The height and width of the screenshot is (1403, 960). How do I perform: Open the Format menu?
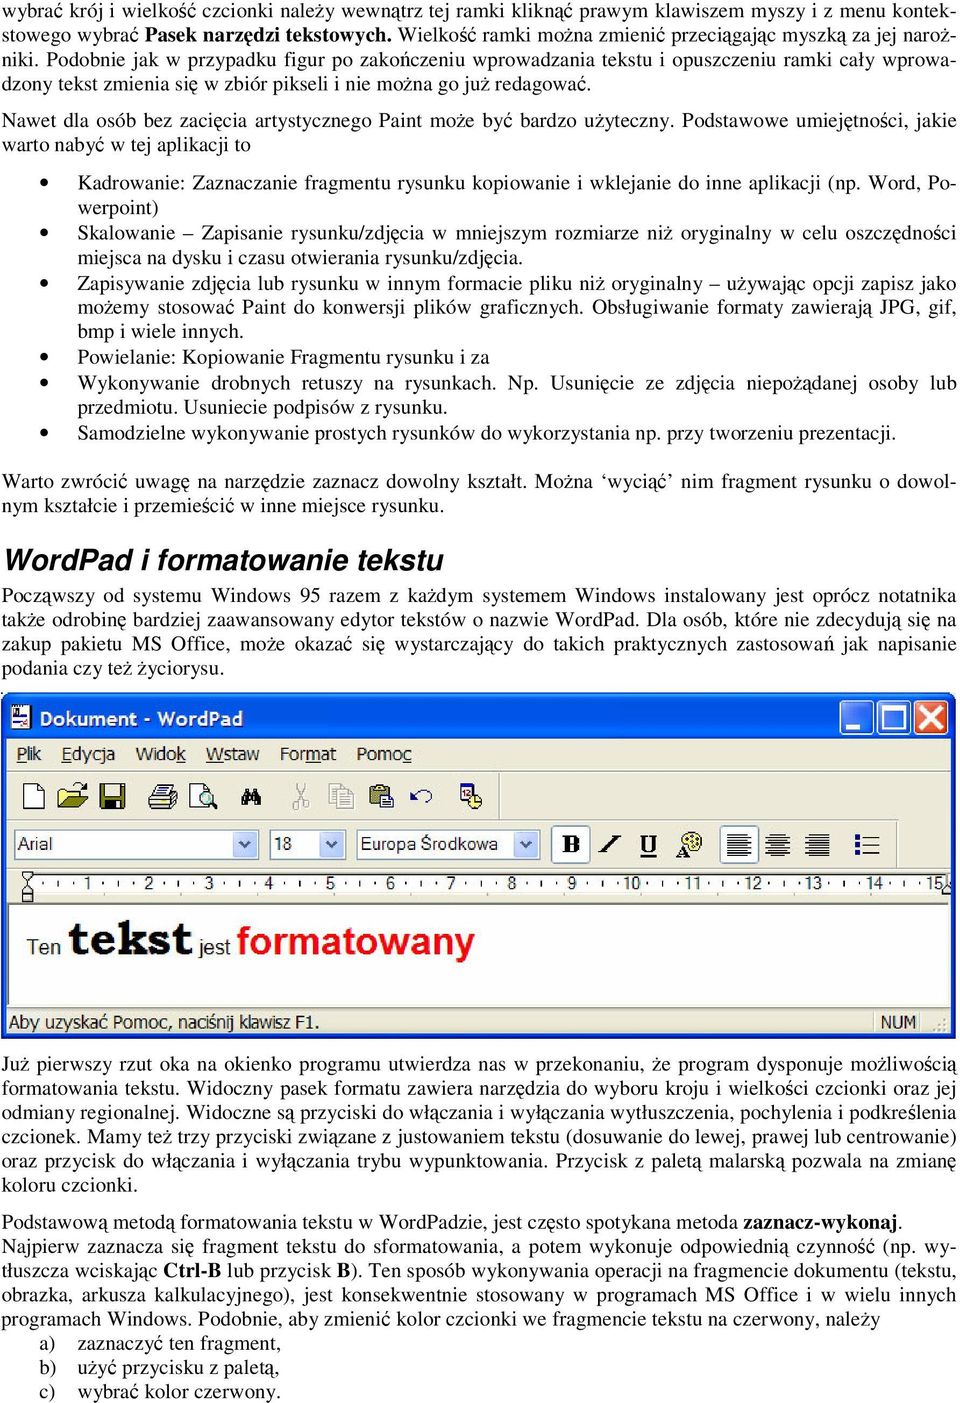click(308, 754)
